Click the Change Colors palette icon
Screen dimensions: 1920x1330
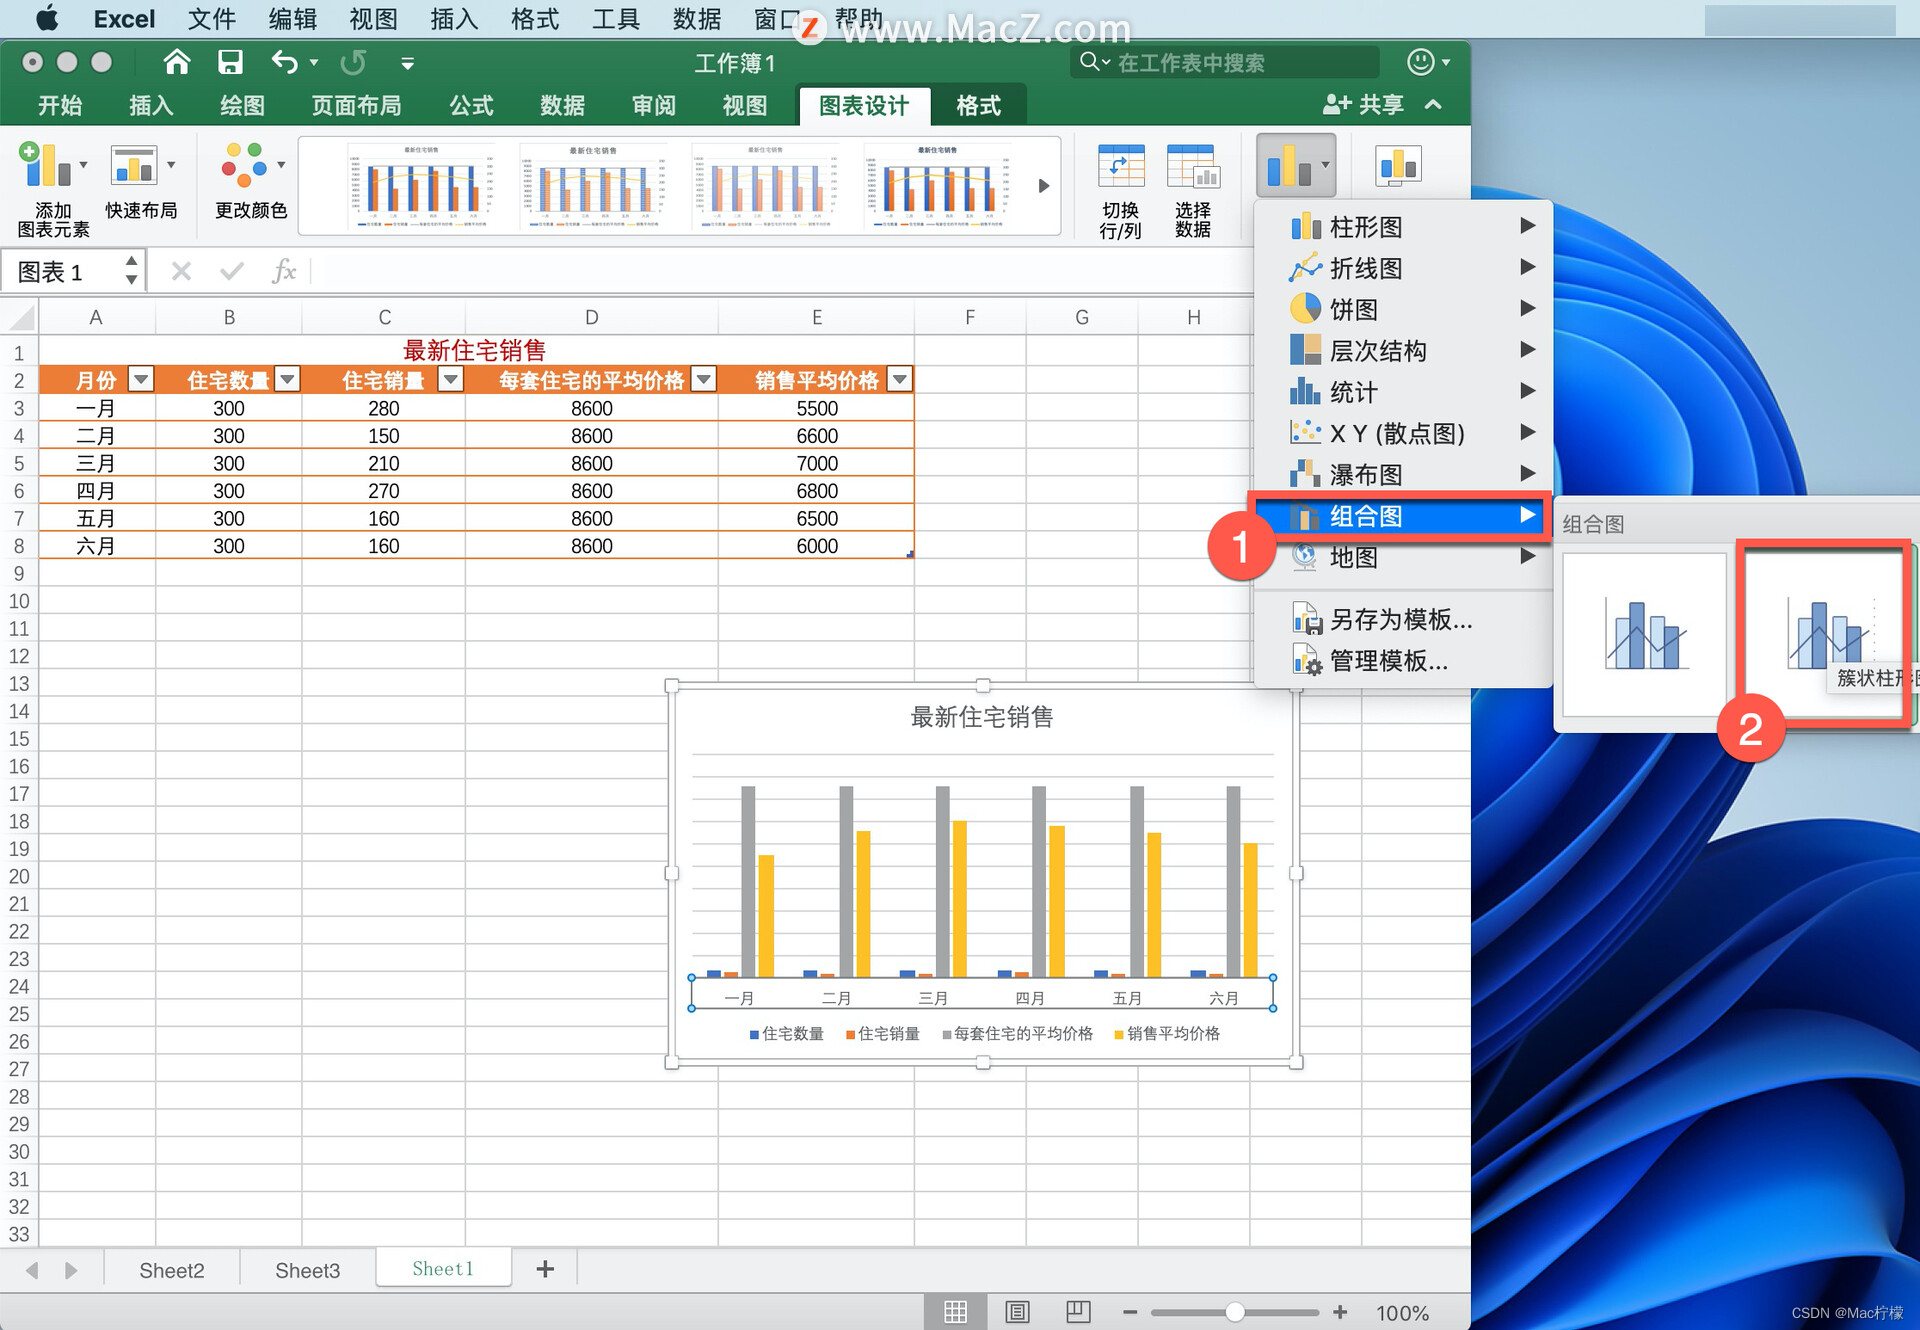[245, 166]
